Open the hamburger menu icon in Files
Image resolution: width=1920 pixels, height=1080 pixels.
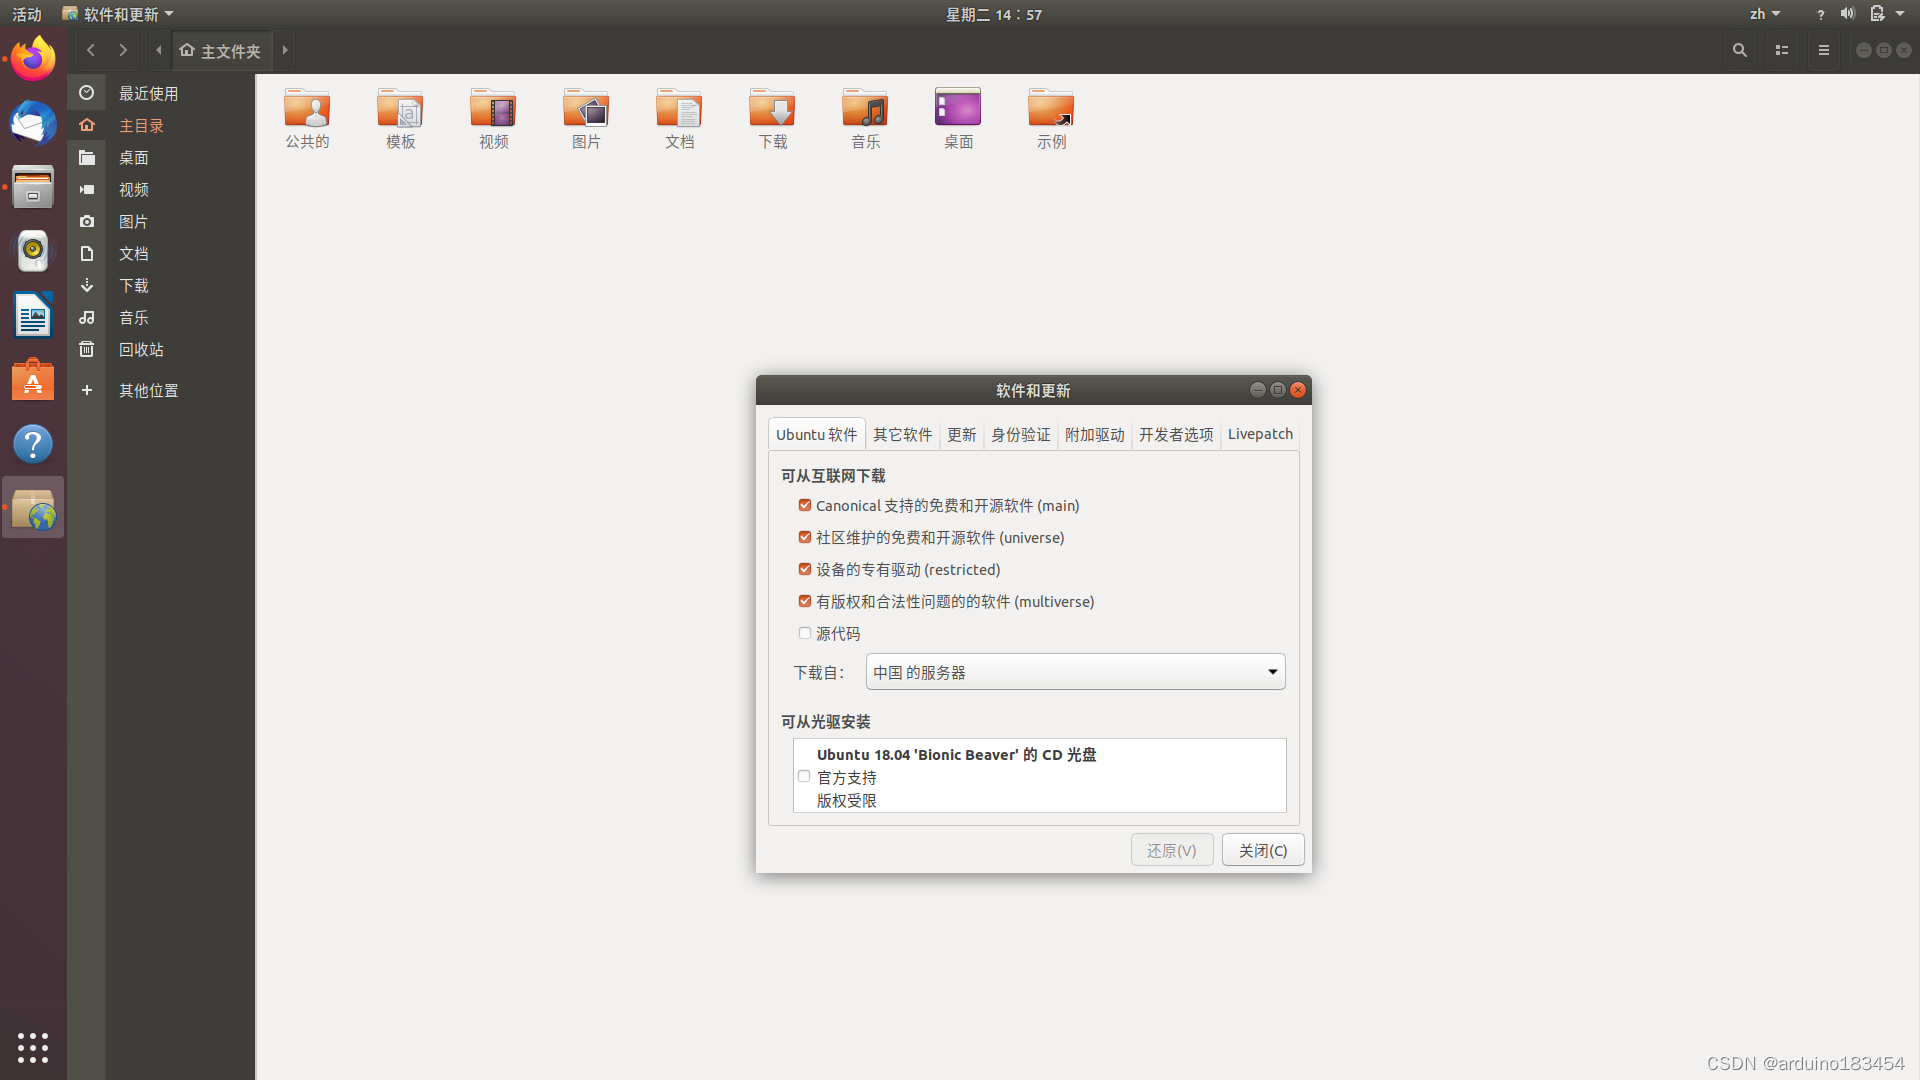pos(1824,50)
